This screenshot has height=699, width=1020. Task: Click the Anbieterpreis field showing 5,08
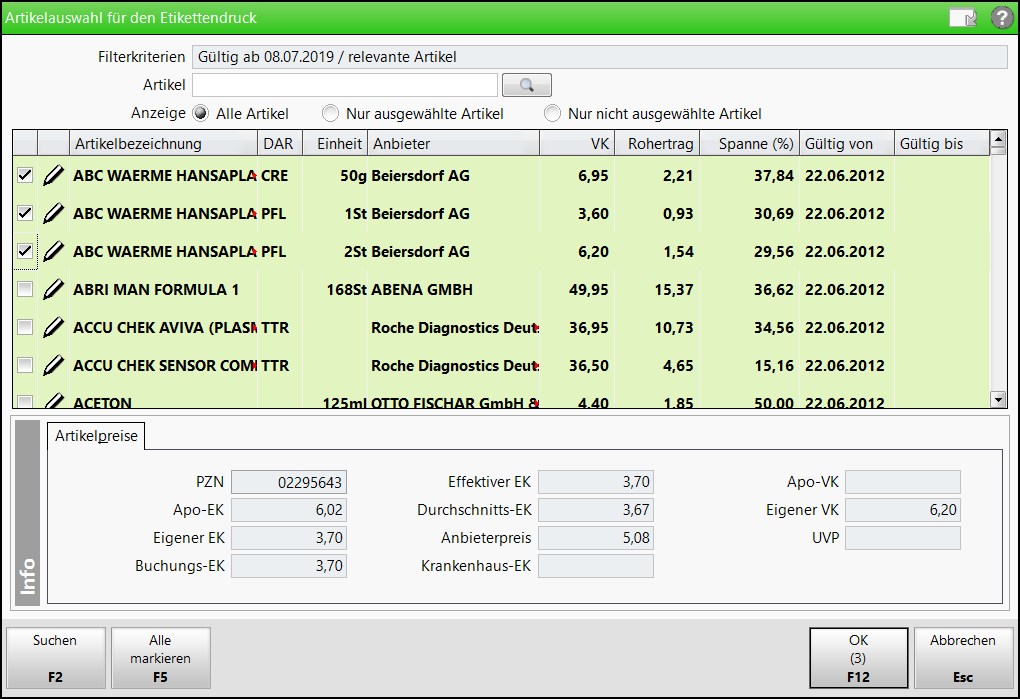[596, 538]
